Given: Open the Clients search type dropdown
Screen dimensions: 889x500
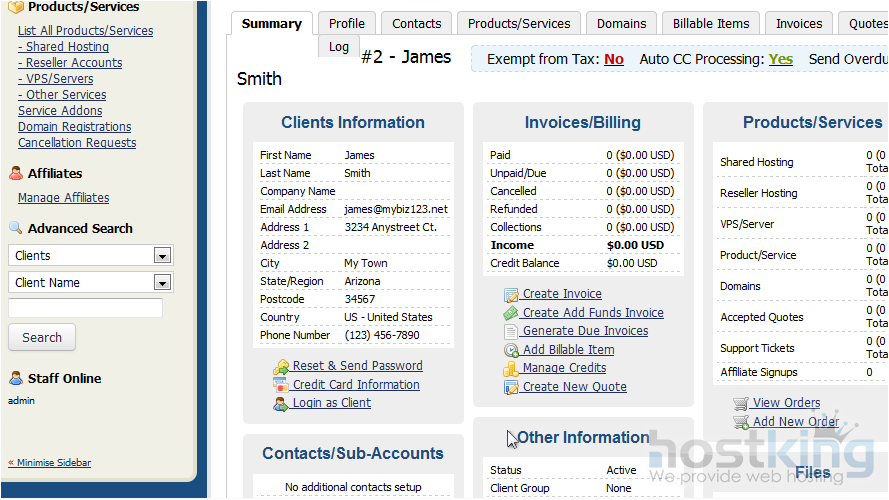Looking at the screenshot, I should coord(162,256).
